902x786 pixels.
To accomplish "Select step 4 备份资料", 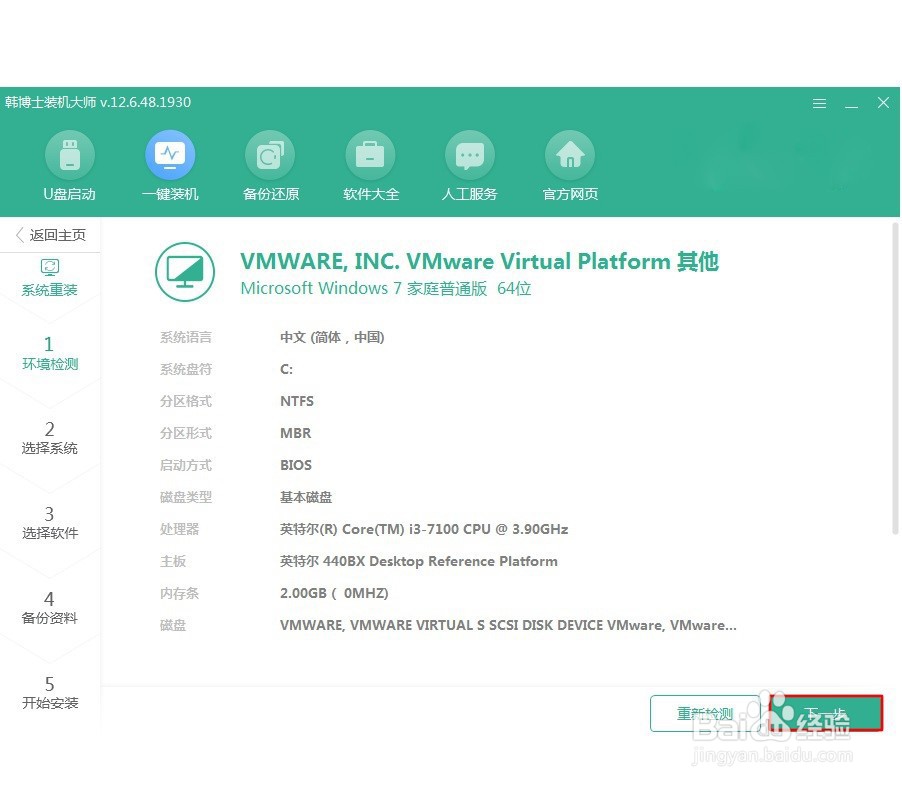I will 49,608.
